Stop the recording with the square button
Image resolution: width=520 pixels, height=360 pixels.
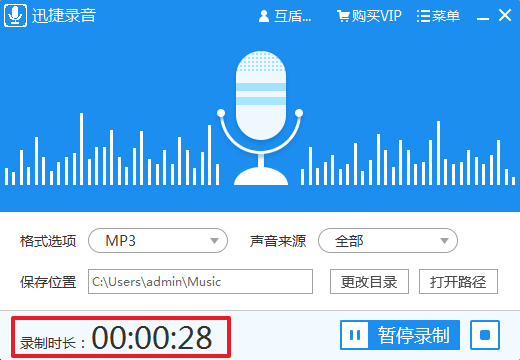tap(485, 335)
